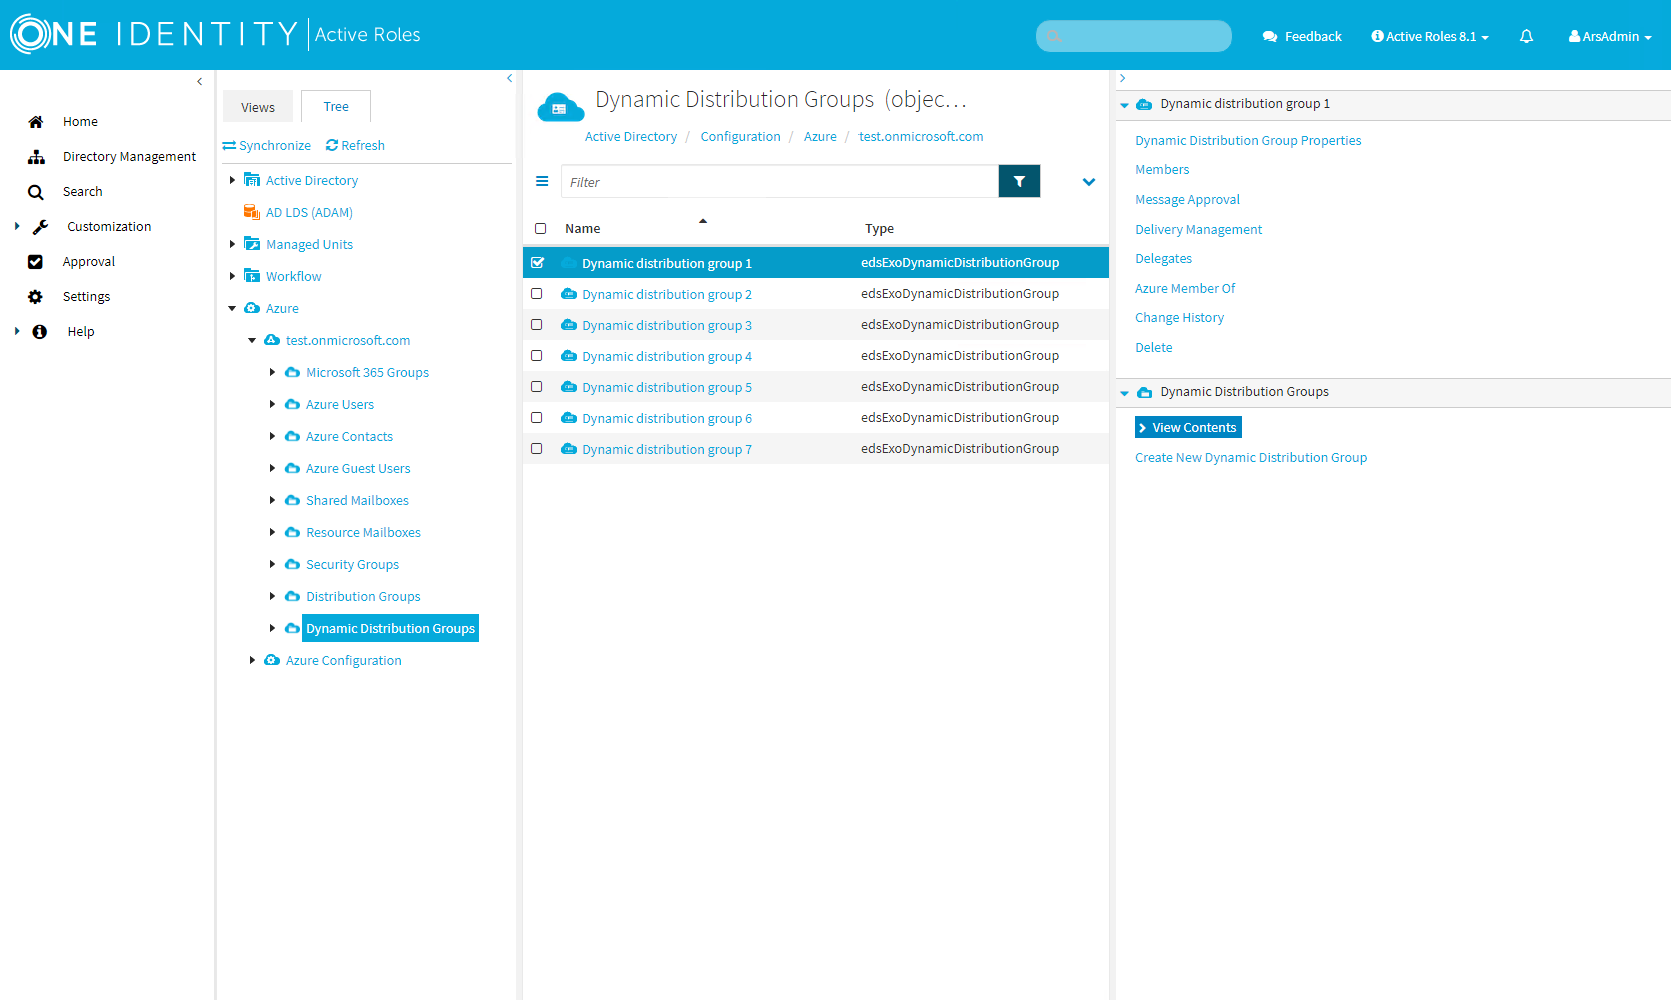1671x1000 pixels.
Task: Uncheck Dynamic distribution group 1 checkbox
Action: [538, 263]
